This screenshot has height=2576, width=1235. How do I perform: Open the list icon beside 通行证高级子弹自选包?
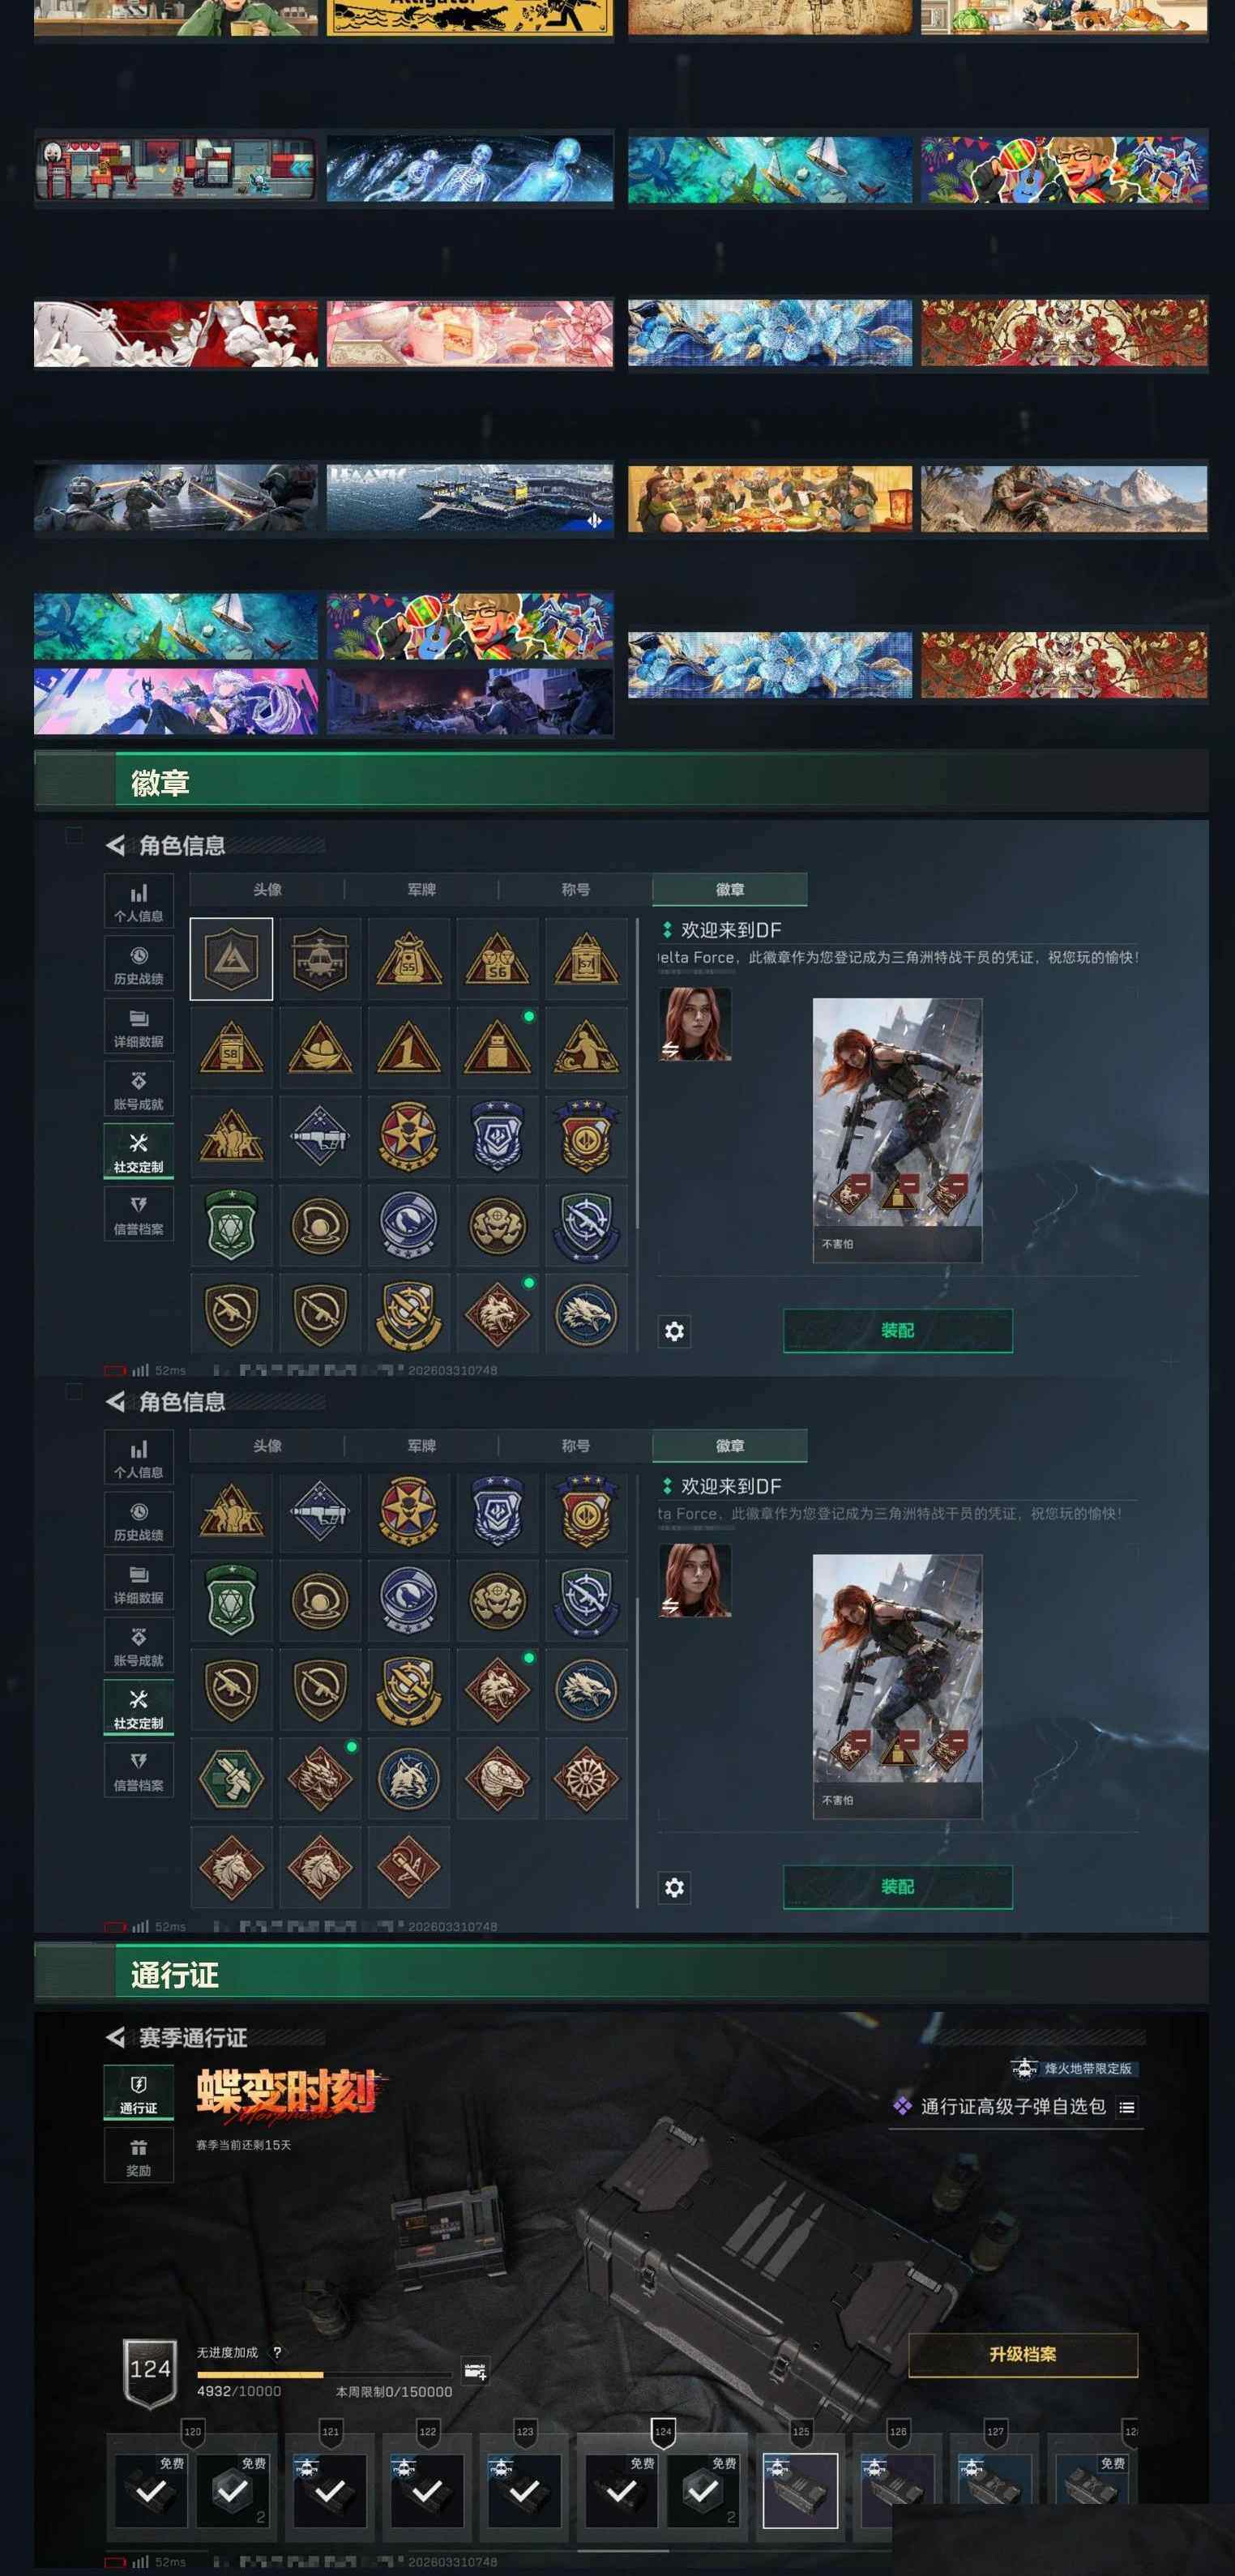1127,2107
